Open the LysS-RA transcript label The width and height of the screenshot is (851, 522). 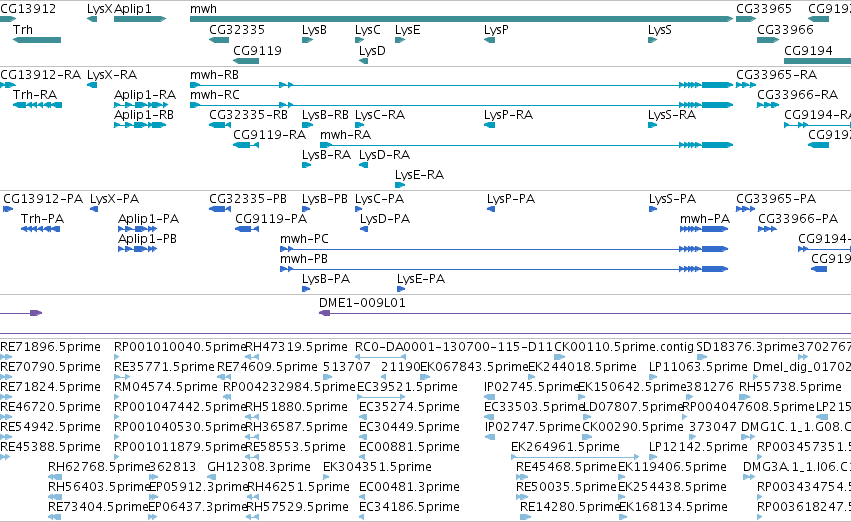pos(672,114)
